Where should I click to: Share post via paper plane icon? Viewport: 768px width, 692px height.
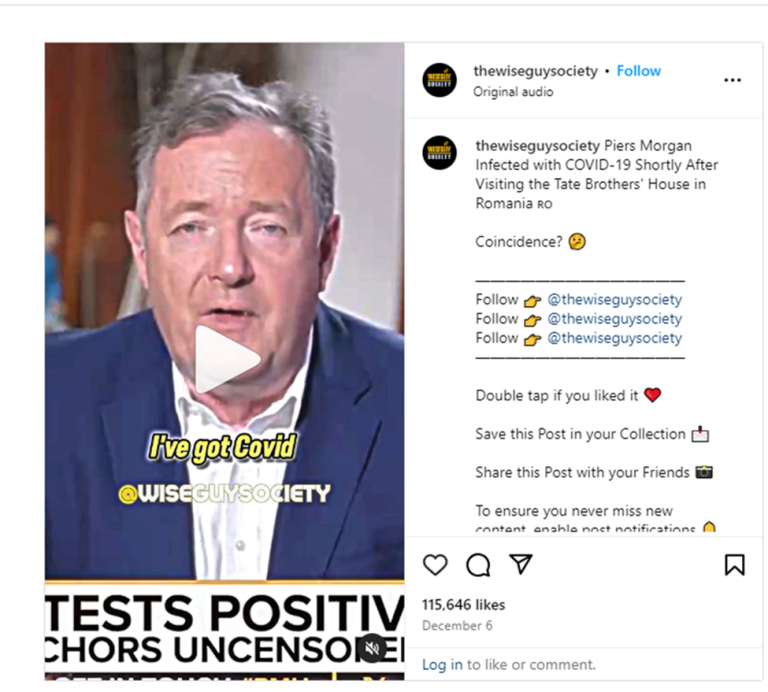[521, 564]
